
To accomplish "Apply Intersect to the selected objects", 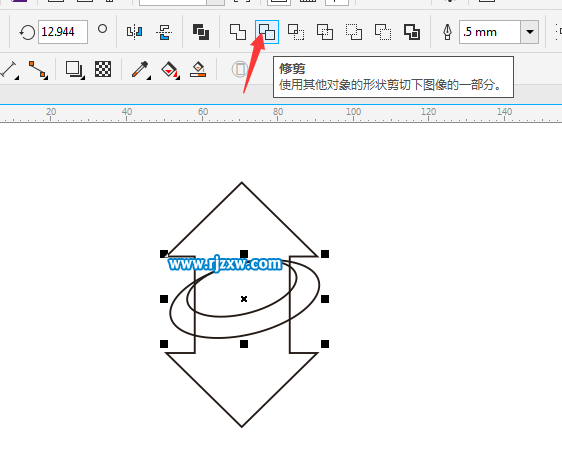I will pyautogui.click(x=296, y=32).
